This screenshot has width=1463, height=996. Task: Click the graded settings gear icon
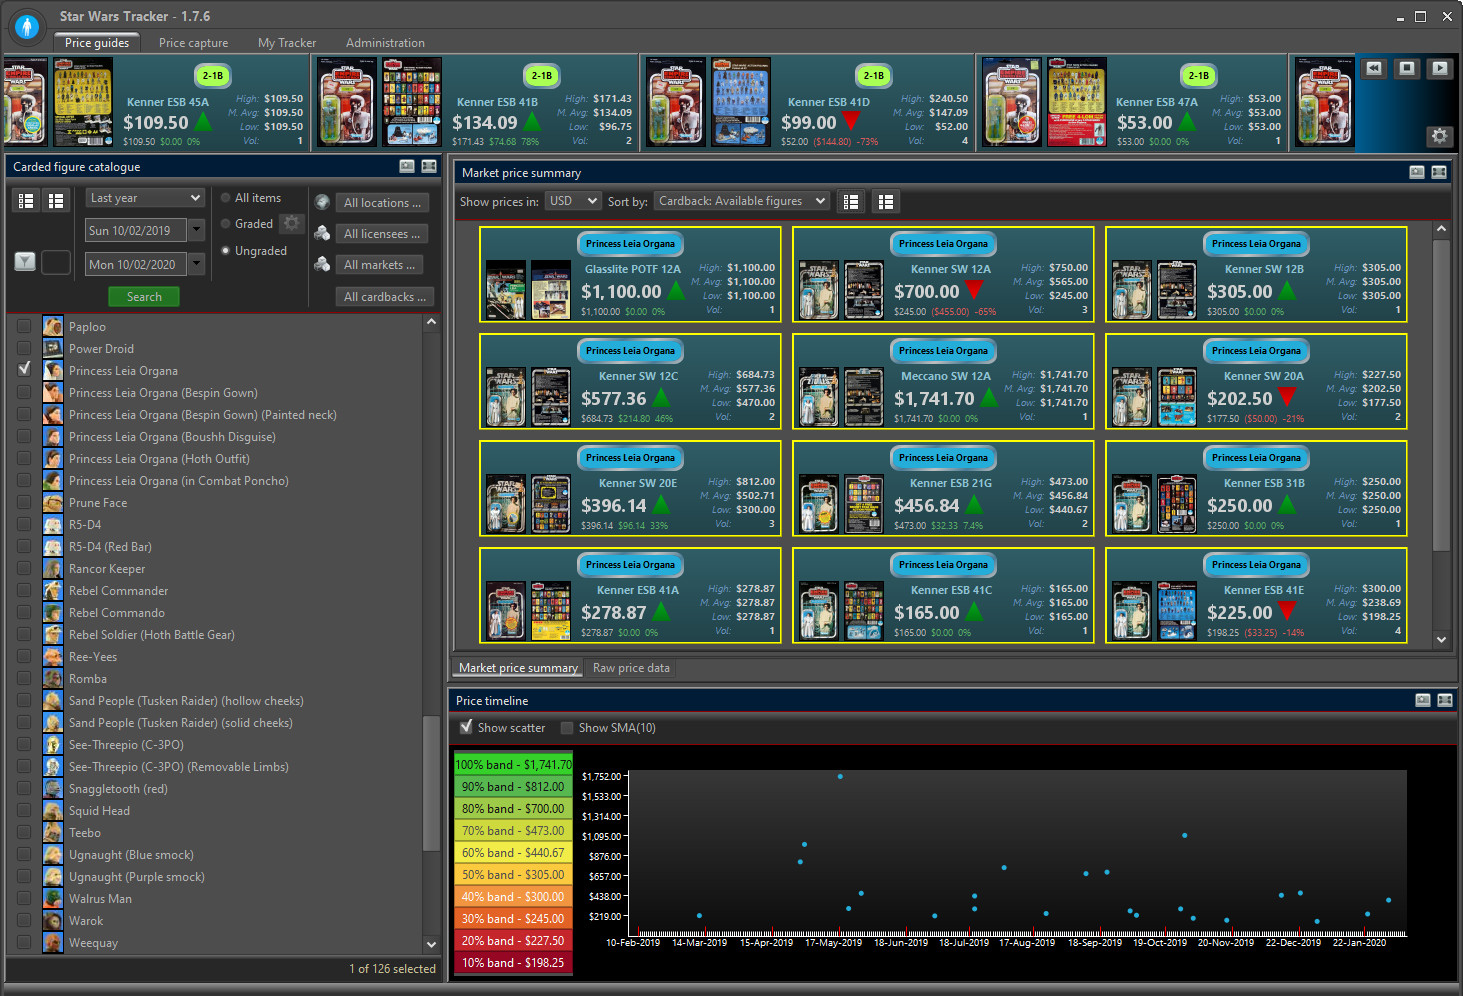[x=291, y=223]
